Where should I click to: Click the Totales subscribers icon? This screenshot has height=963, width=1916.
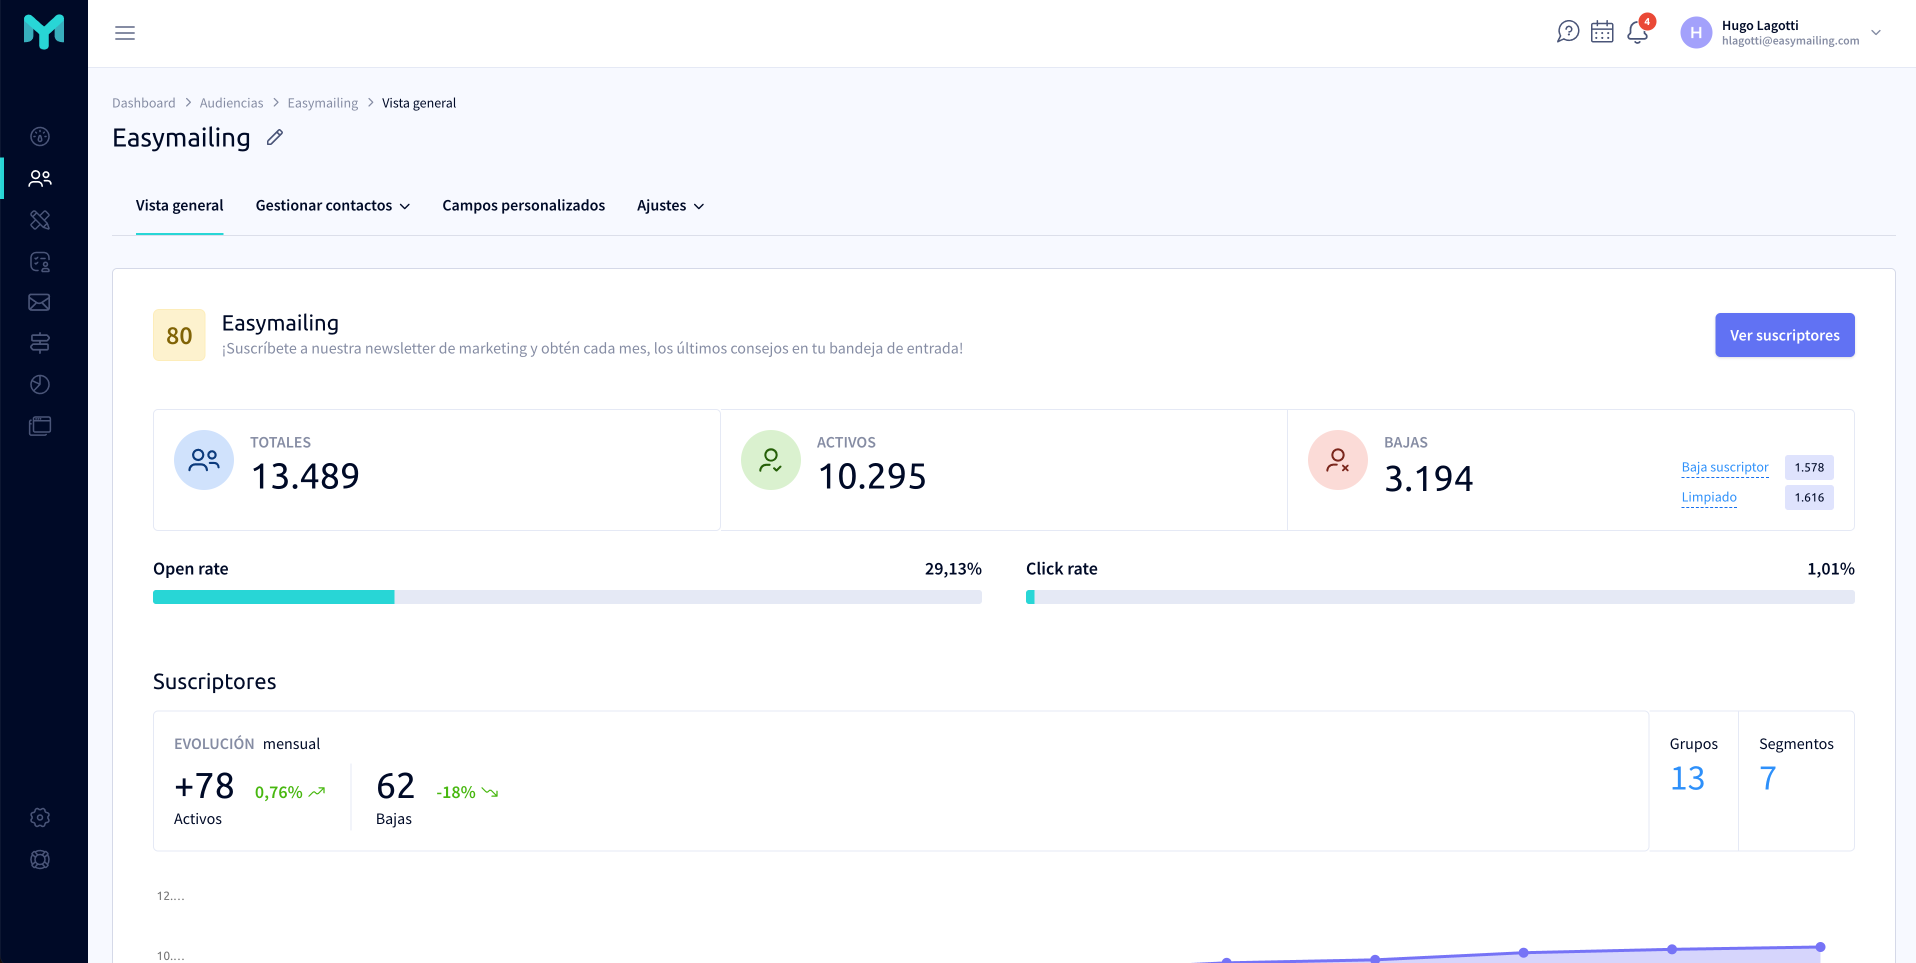click(x=204, y=460)
